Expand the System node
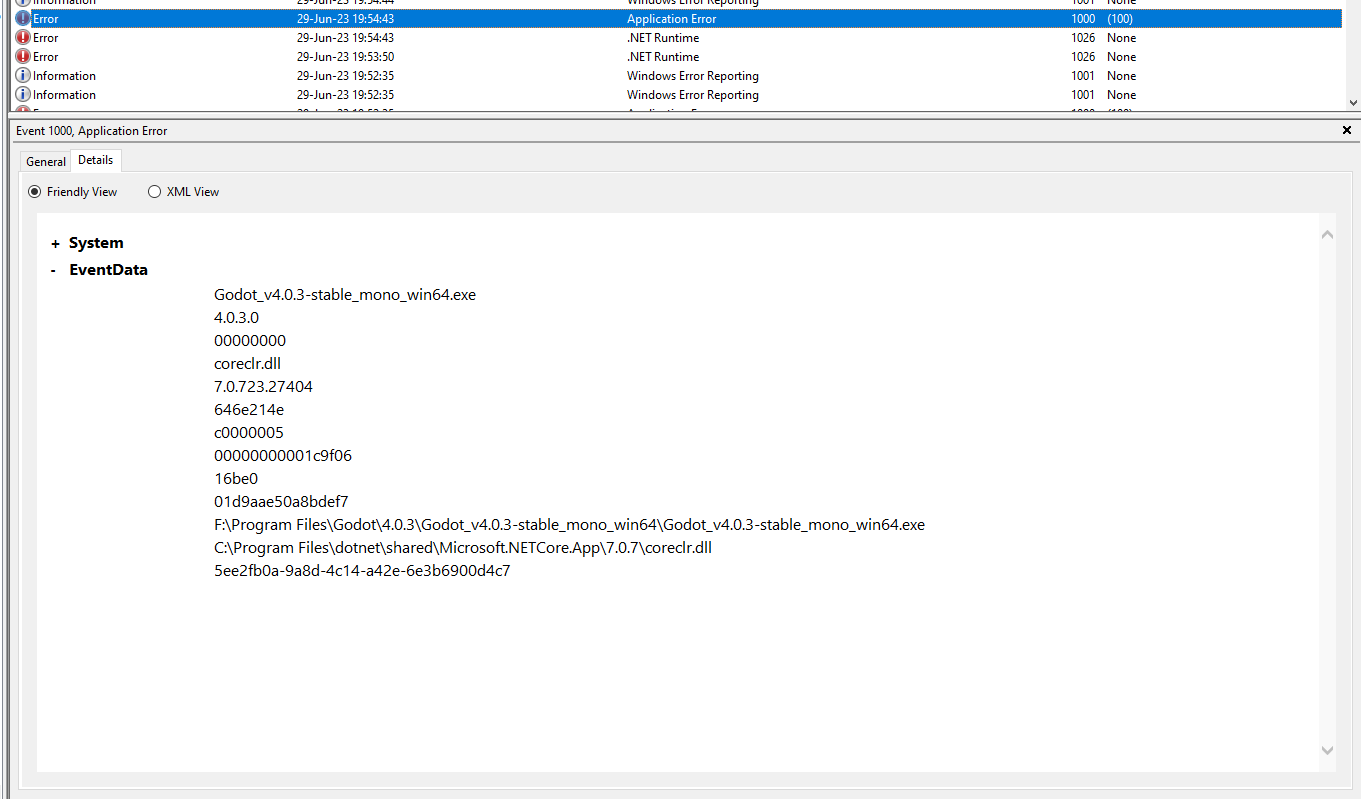 click(x=53, y=242)
